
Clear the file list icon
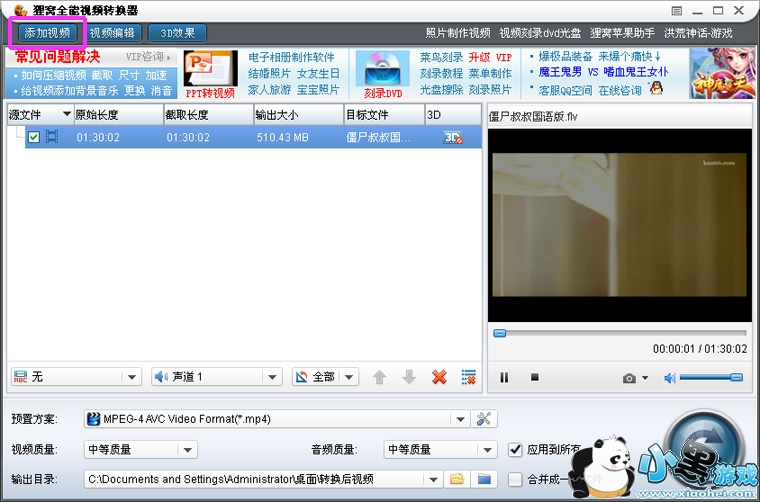[469, 376]
